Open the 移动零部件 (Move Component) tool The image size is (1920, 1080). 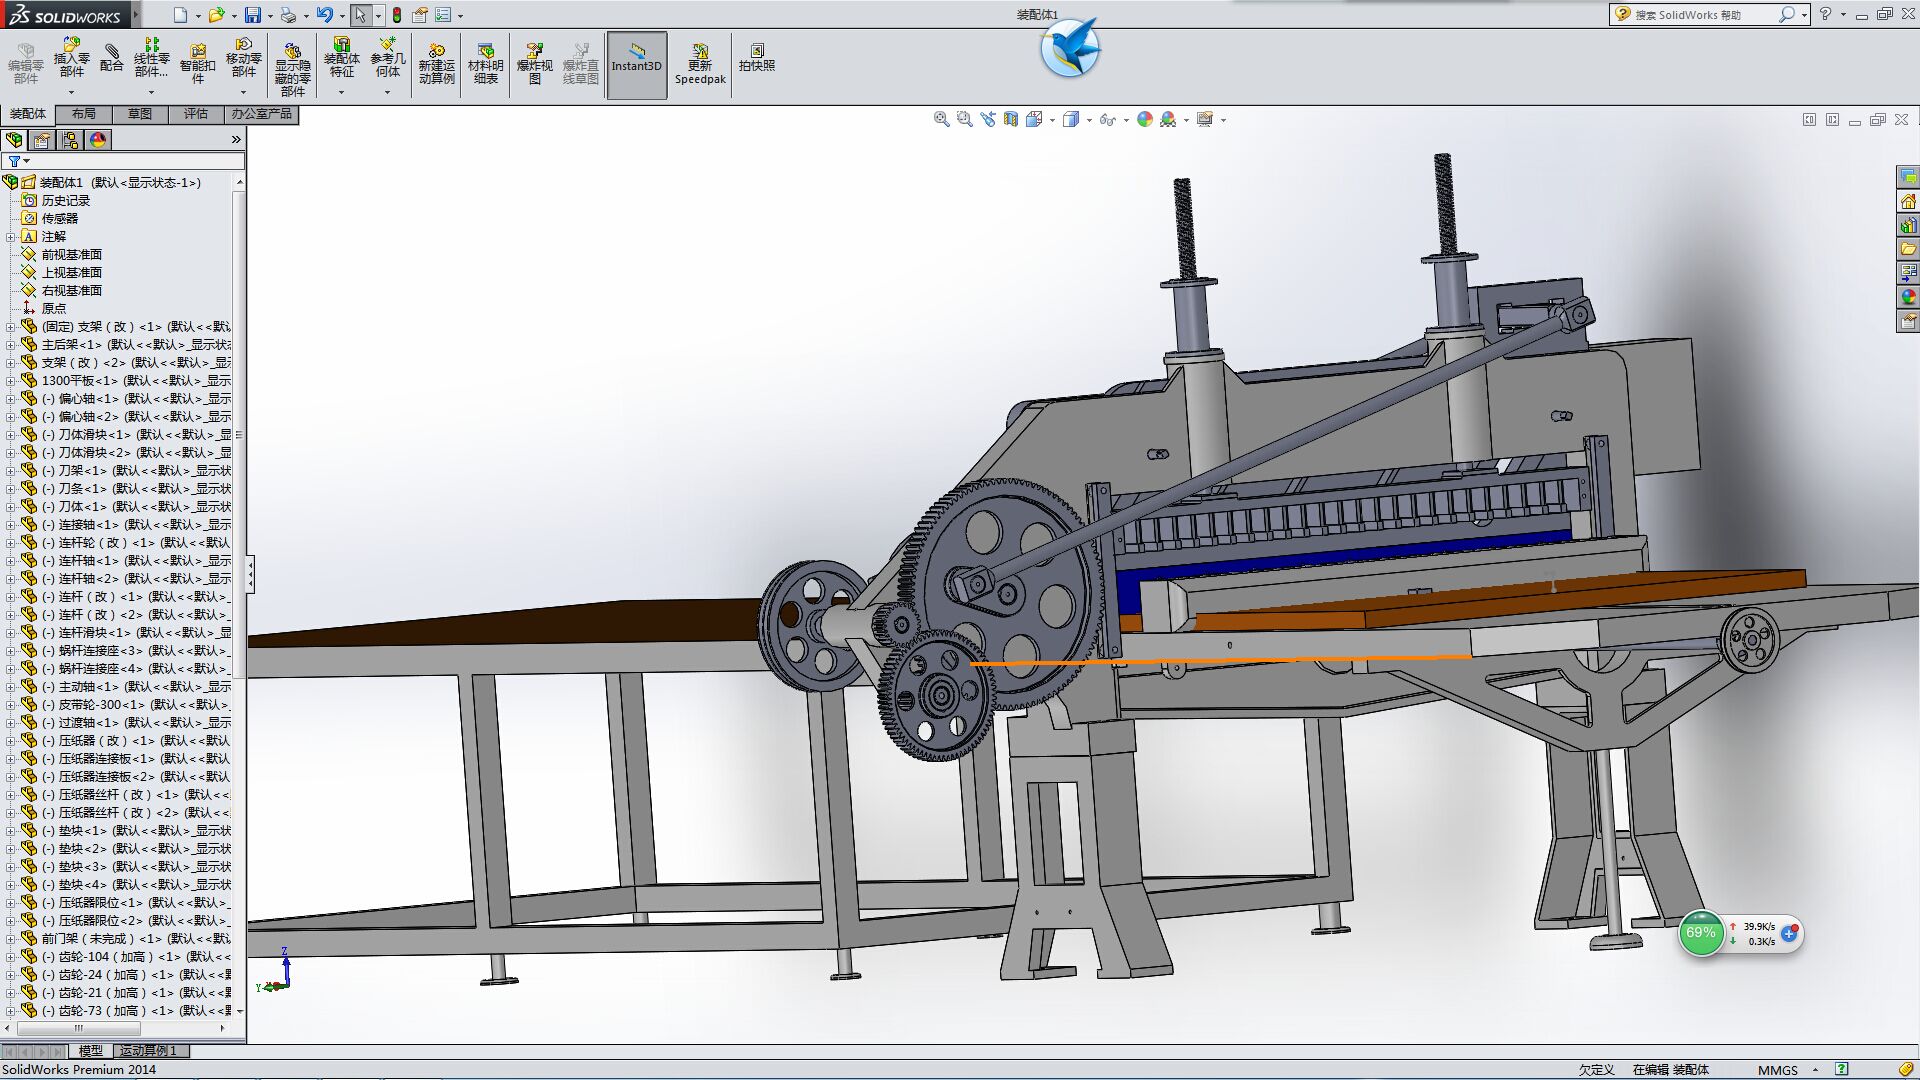[243, 60]
